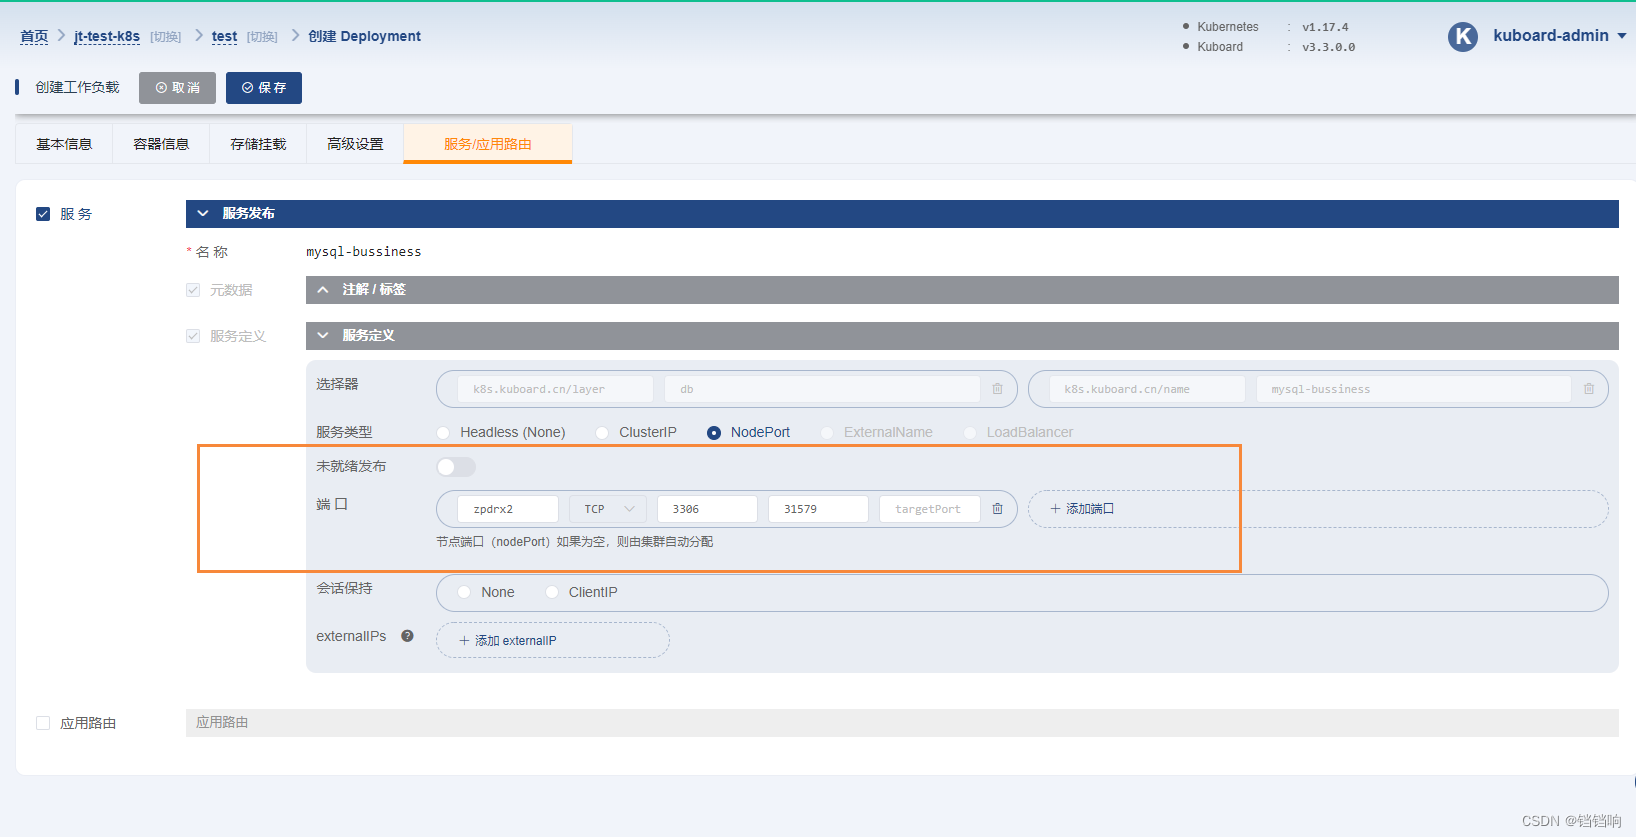Viewport: 1636px width, 837px height.
Task: Click the service name mysql-bussiness text
Action: 364,252
